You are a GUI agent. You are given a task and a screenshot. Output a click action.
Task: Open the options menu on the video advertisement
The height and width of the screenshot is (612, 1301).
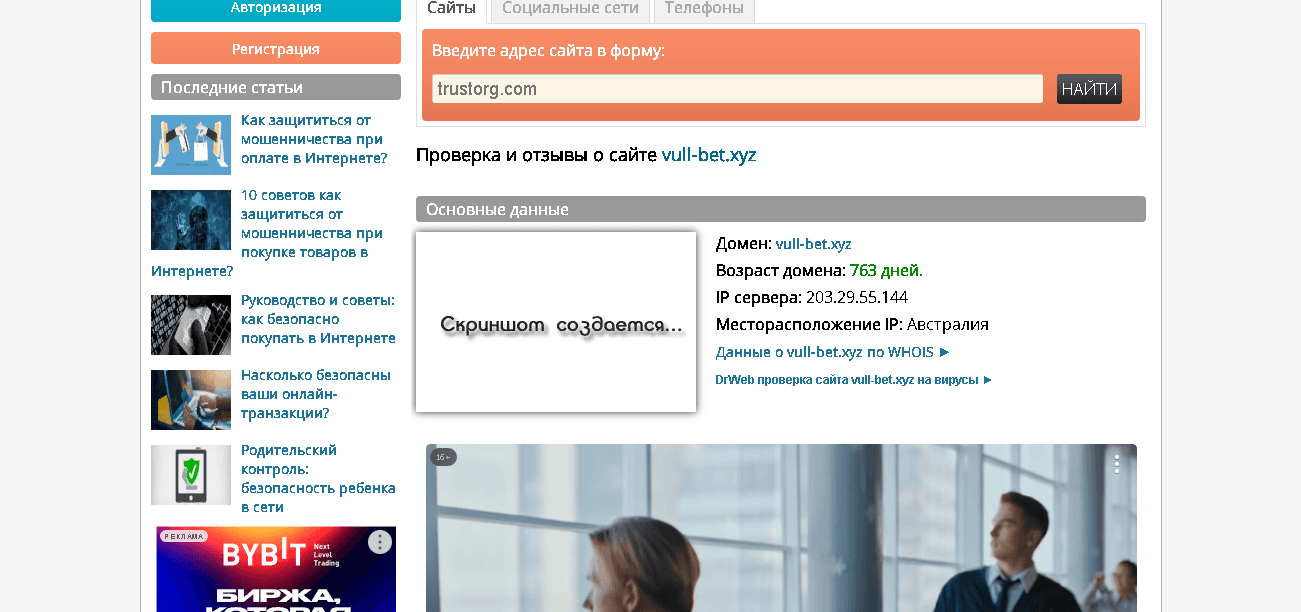point(1116,463)
